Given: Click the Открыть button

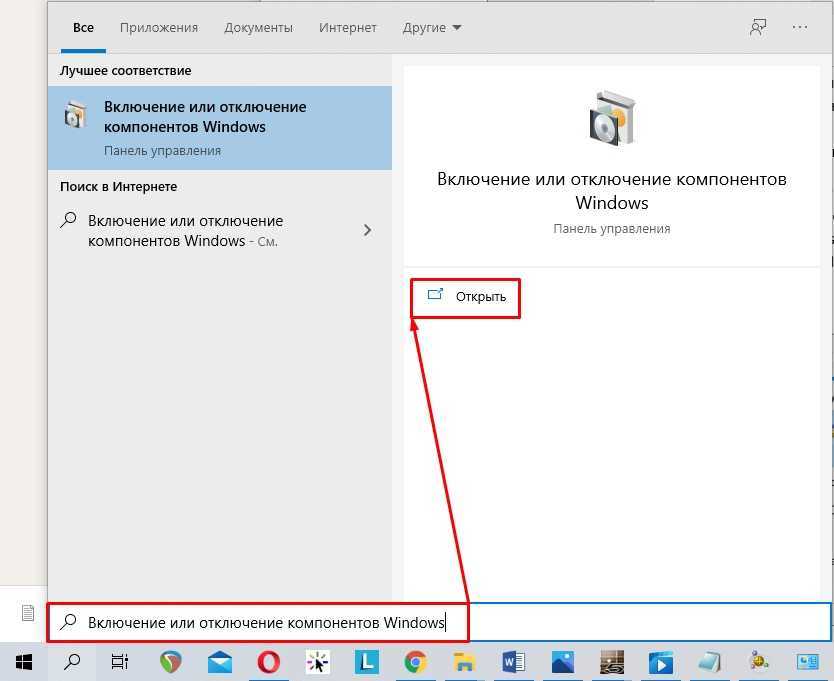Looking at the screenshot, I should point(466,296).
